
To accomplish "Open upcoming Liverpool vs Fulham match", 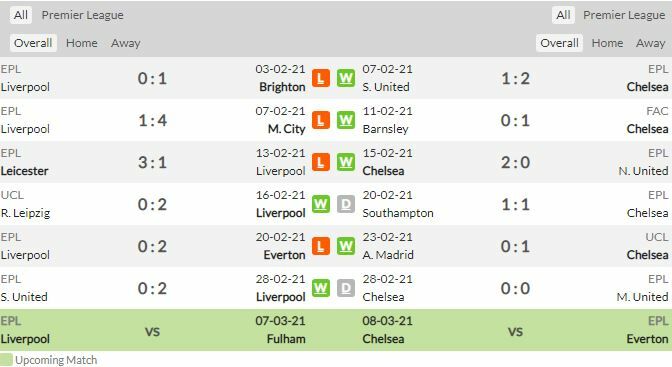I will [x=153, y=330].
